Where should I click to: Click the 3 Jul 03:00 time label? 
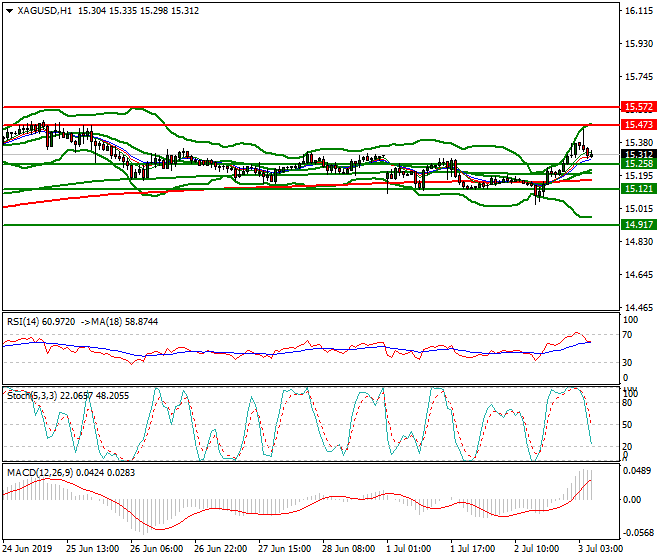coord(601,549)
